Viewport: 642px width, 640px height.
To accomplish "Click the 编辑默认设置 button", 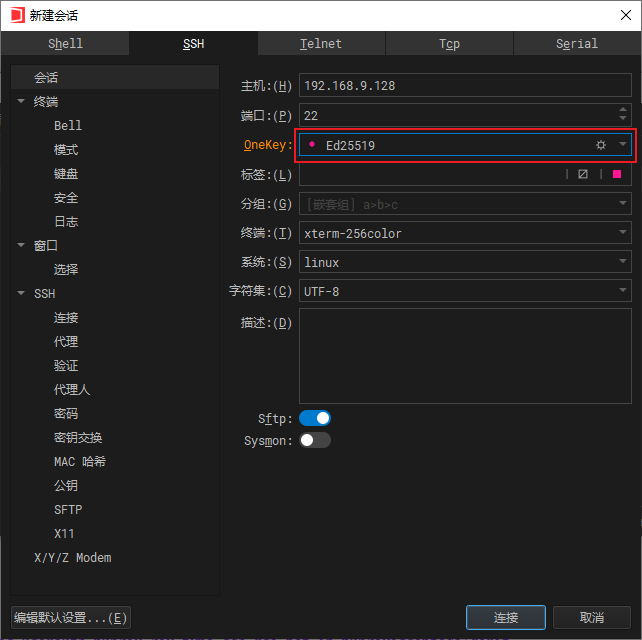I will (x=70, y=617).
